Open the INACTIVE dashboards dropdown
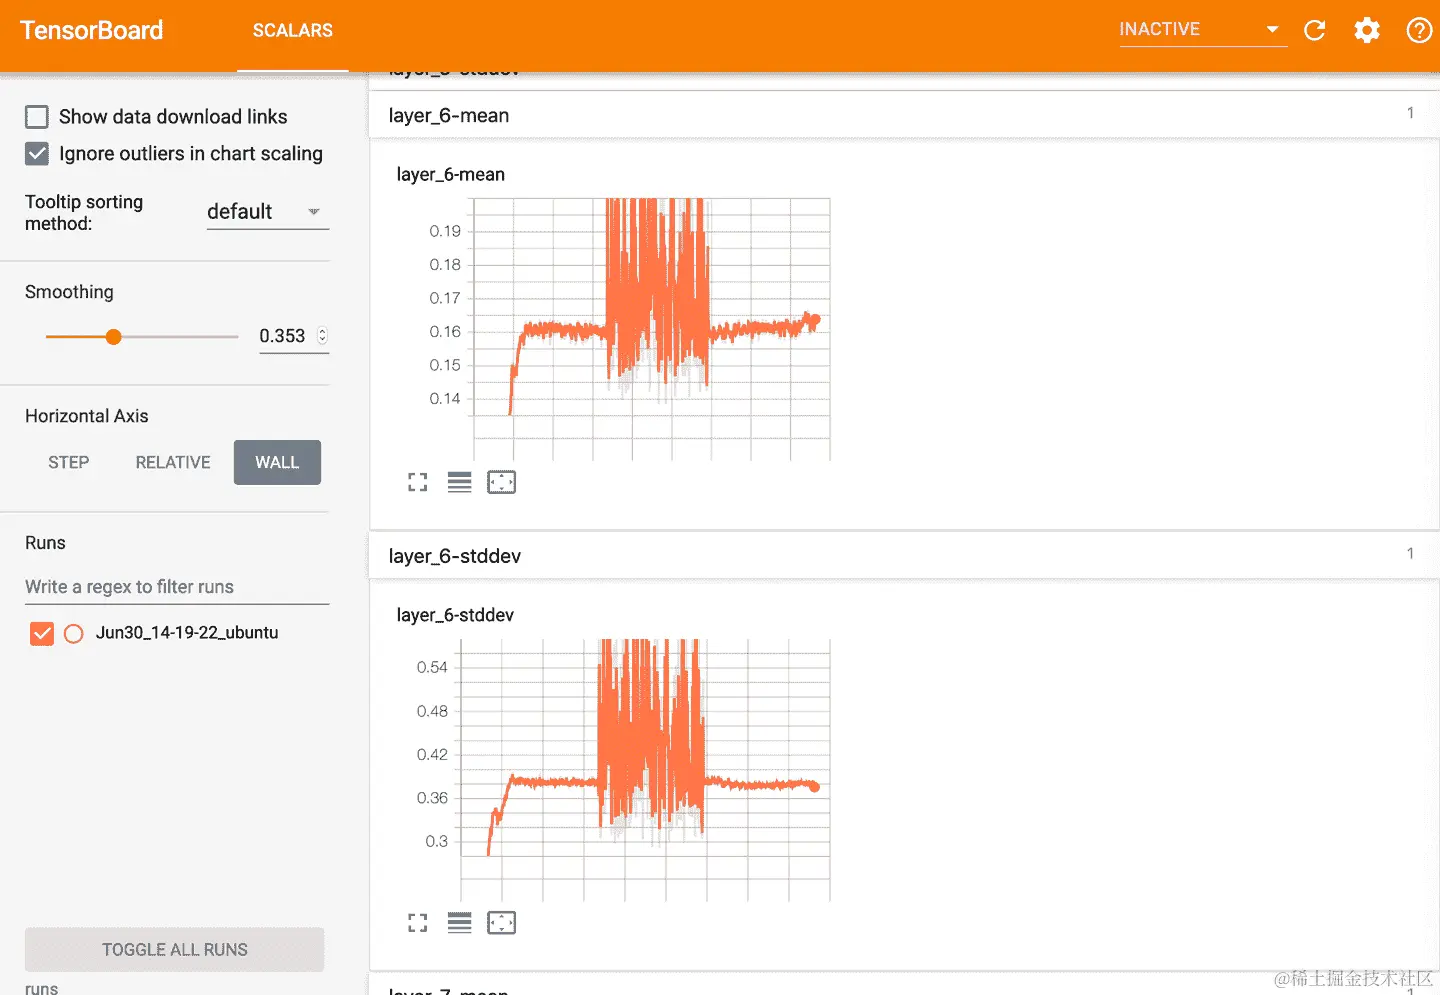This screenshot has width=1440, height=995. 1202,30
